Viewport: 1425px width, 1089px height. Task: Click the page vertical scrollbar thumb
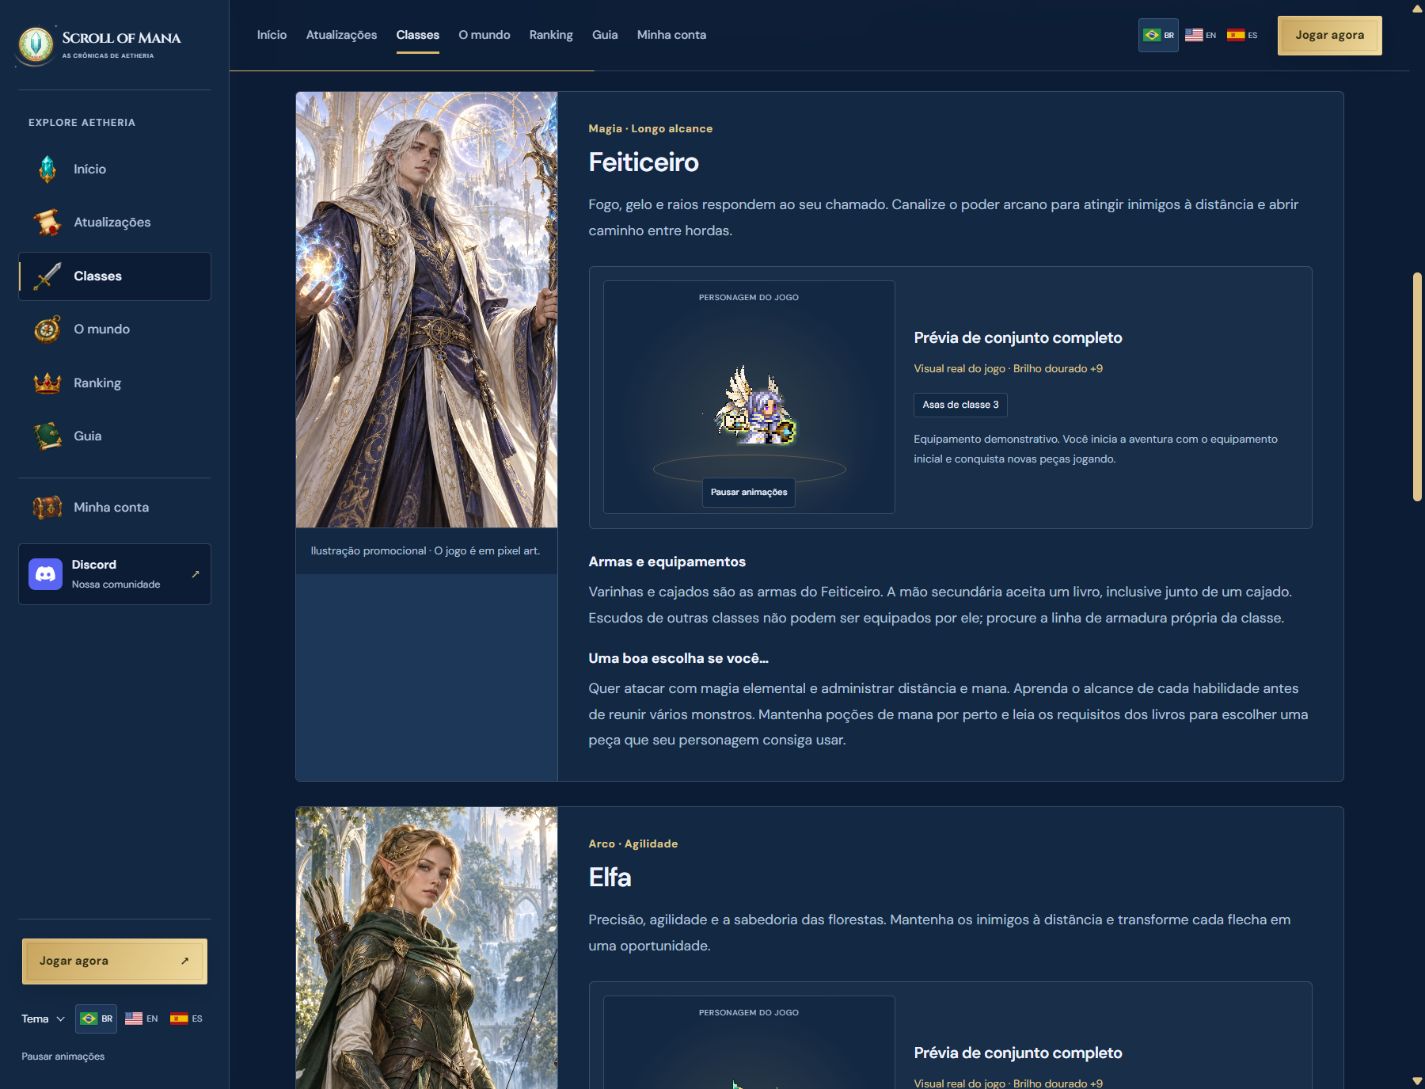pos(1416,386)
